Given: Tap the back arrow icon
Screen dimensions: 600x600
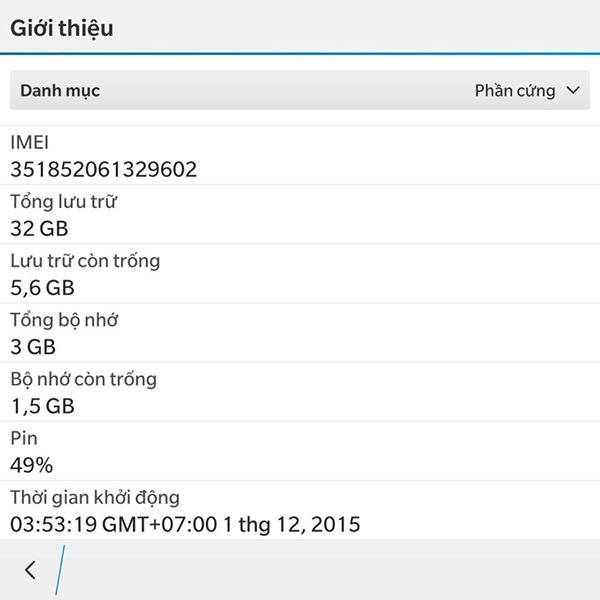Looking at the screenshot, I should tap(30, 570).
